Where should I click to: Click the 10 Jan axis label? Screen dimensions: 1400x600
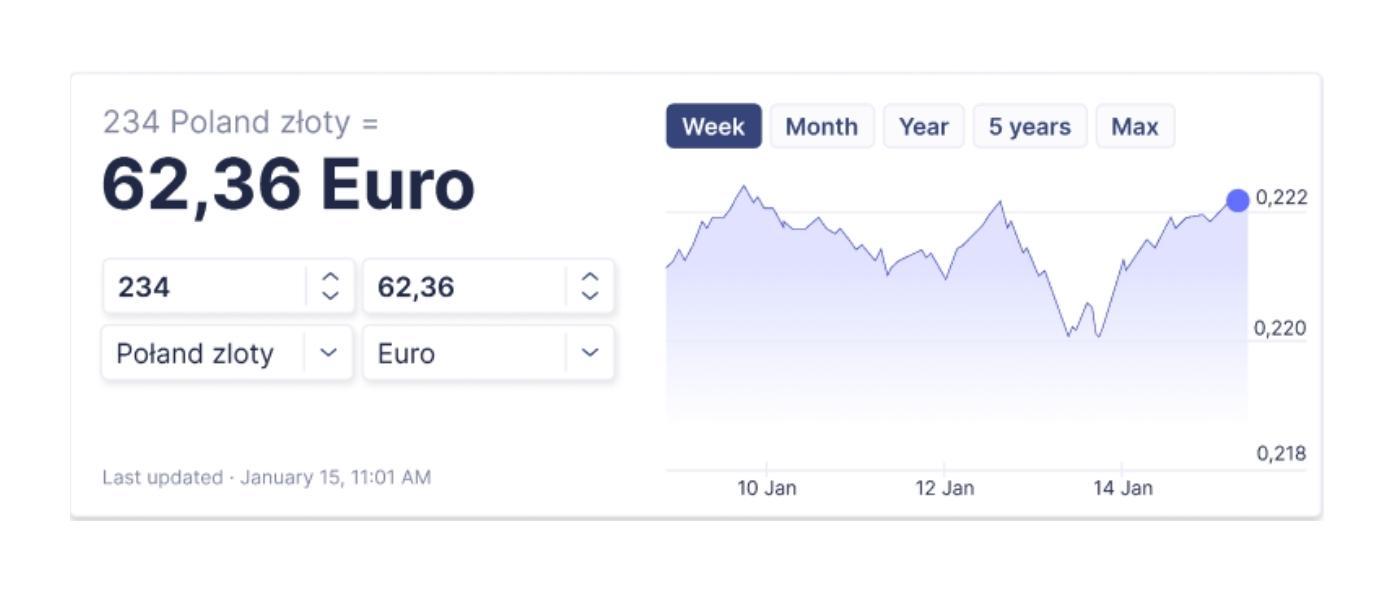coord(767,488)
